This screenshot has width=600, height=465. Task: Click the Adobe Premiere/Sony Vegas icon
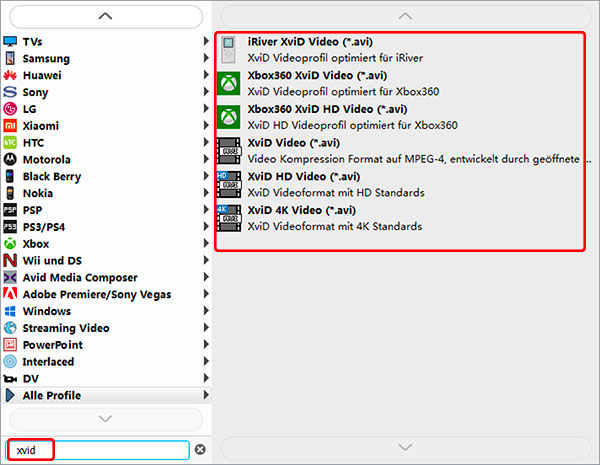10,294
